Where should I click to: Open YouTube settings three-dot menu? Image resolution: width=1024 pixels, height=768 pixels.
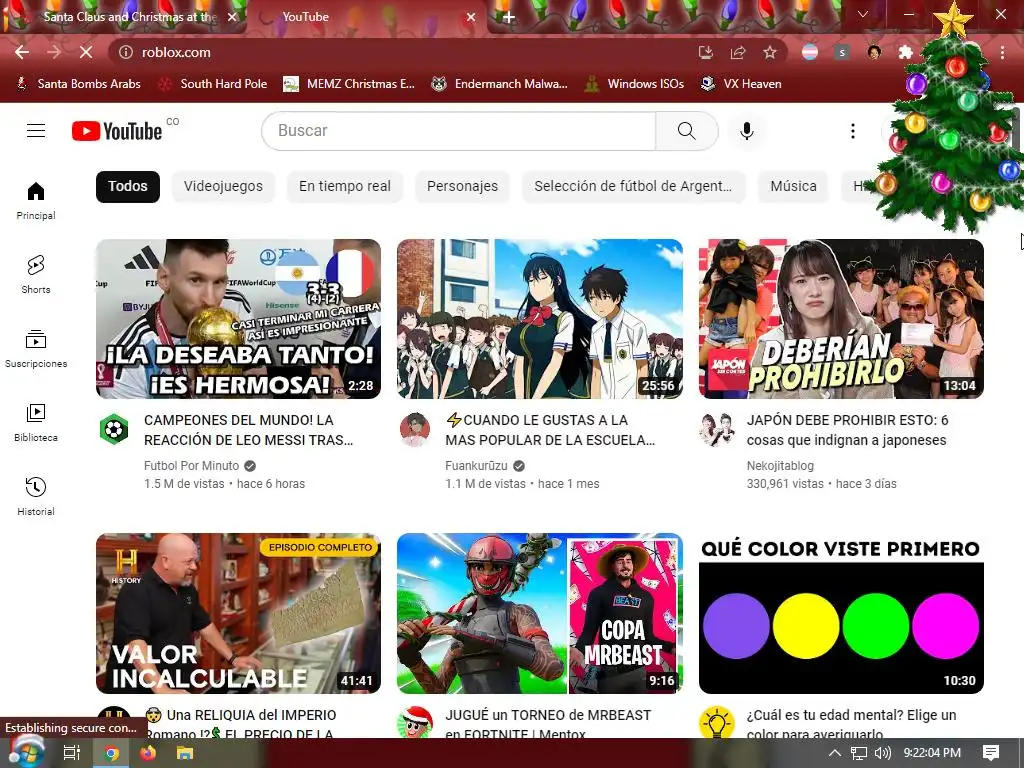point(852,131)
